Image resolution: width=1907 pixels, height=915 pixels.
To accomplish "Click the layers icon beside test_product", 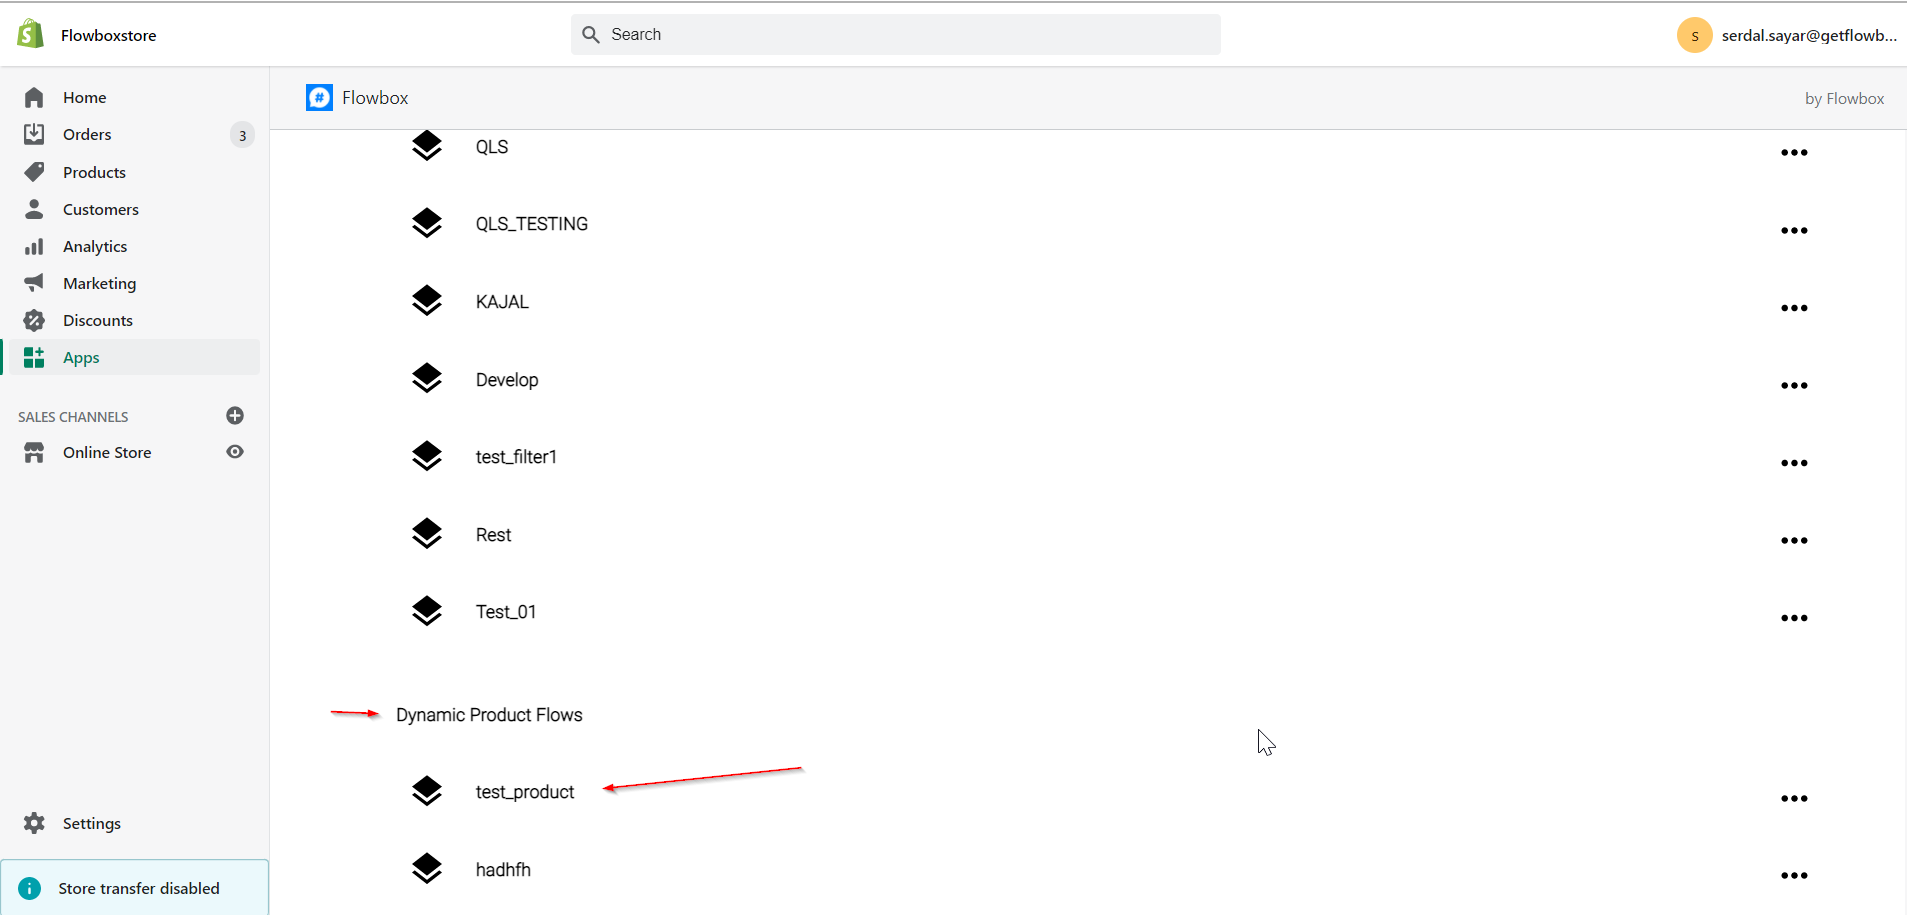I will coord(427,791).
